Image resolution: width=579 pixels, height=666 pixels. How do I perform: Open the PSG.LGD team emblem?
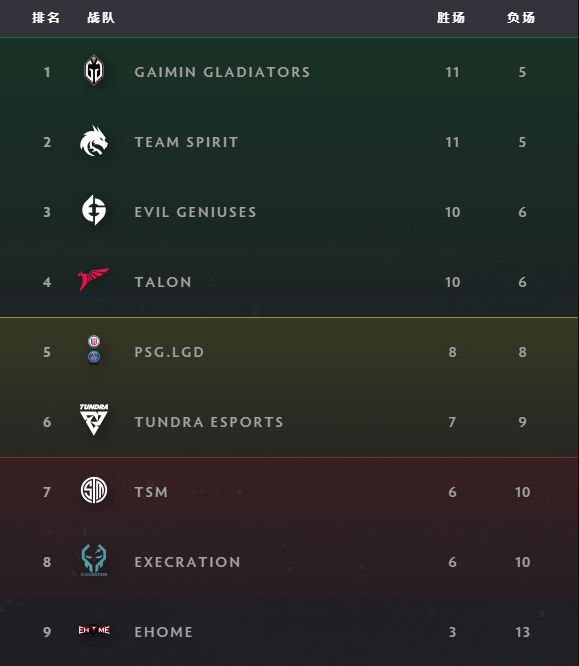tap(94, 350)
